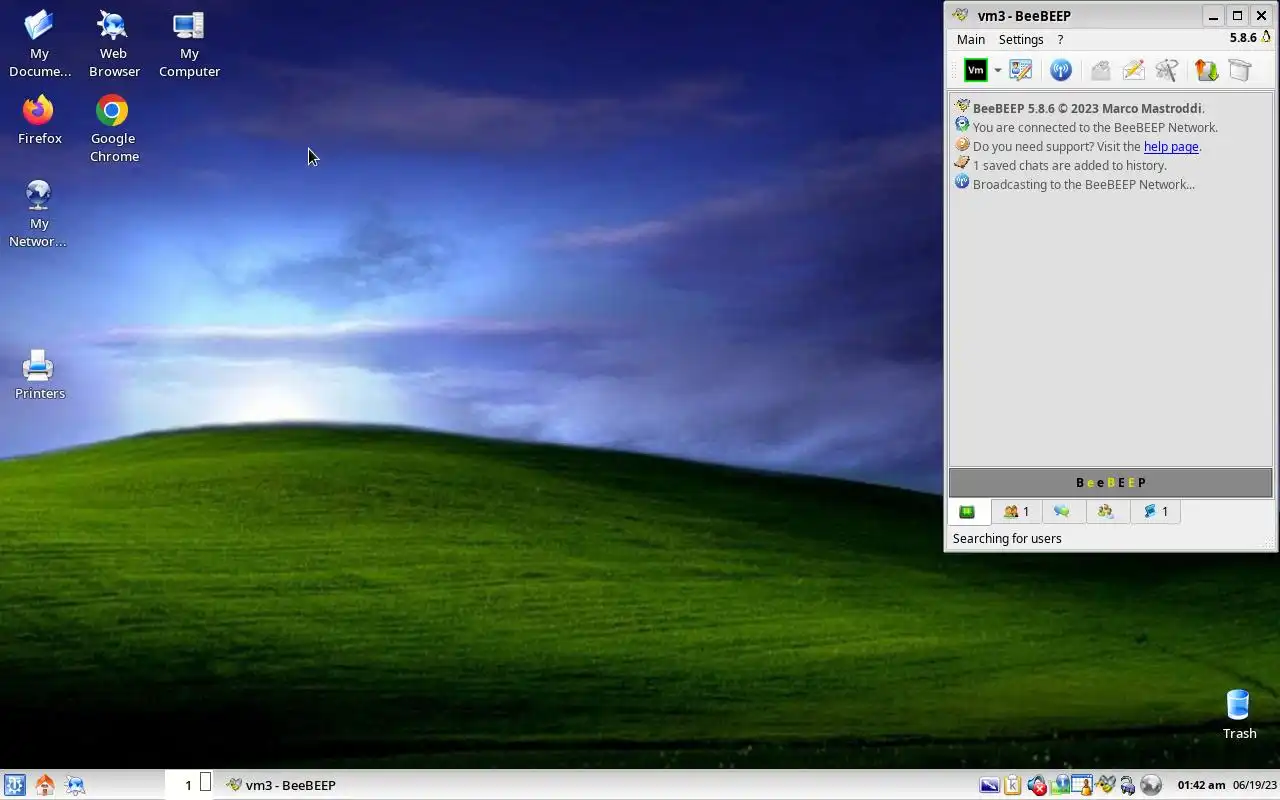Switch to the saved chats tab showing 1
This screenshot has height=800, width=1280.
pyautogui.click(x=1156, y=512)
